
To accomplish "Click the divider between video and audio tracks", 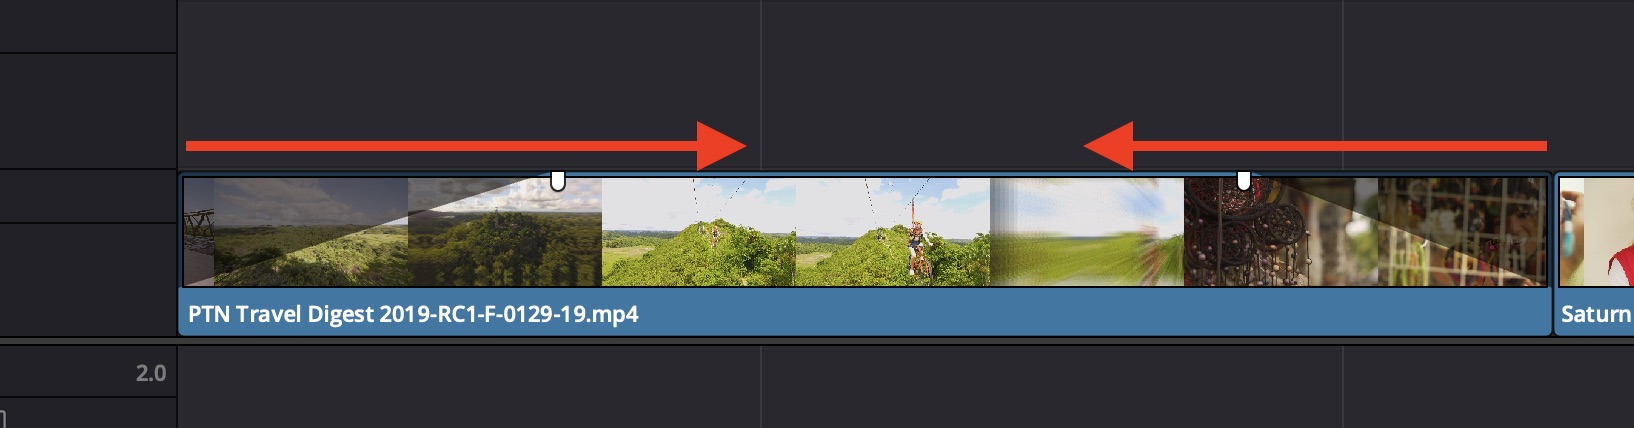I will tap(817, 341).
